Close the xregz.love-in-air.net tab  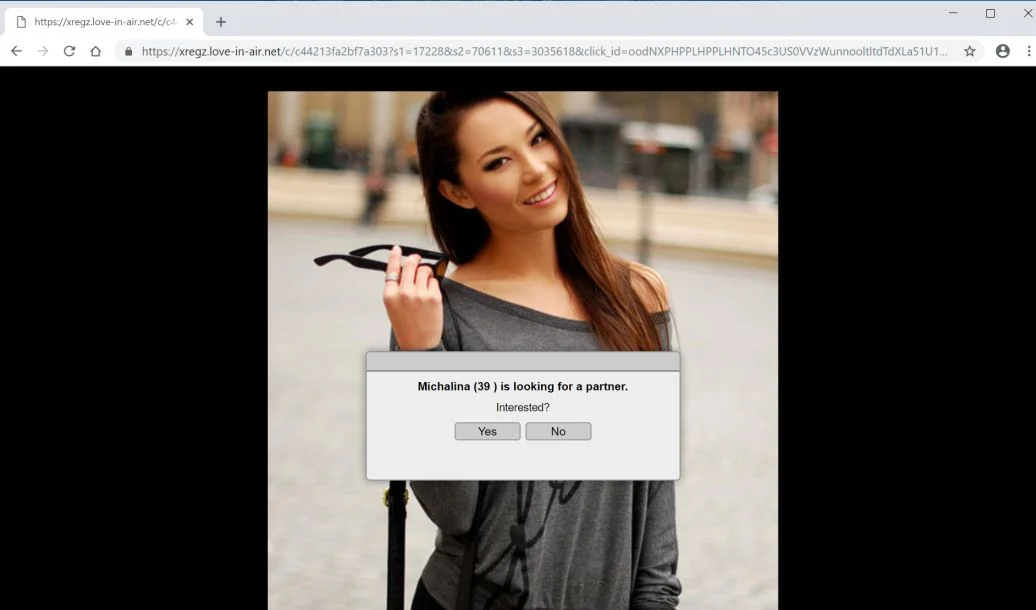point(190,22)
